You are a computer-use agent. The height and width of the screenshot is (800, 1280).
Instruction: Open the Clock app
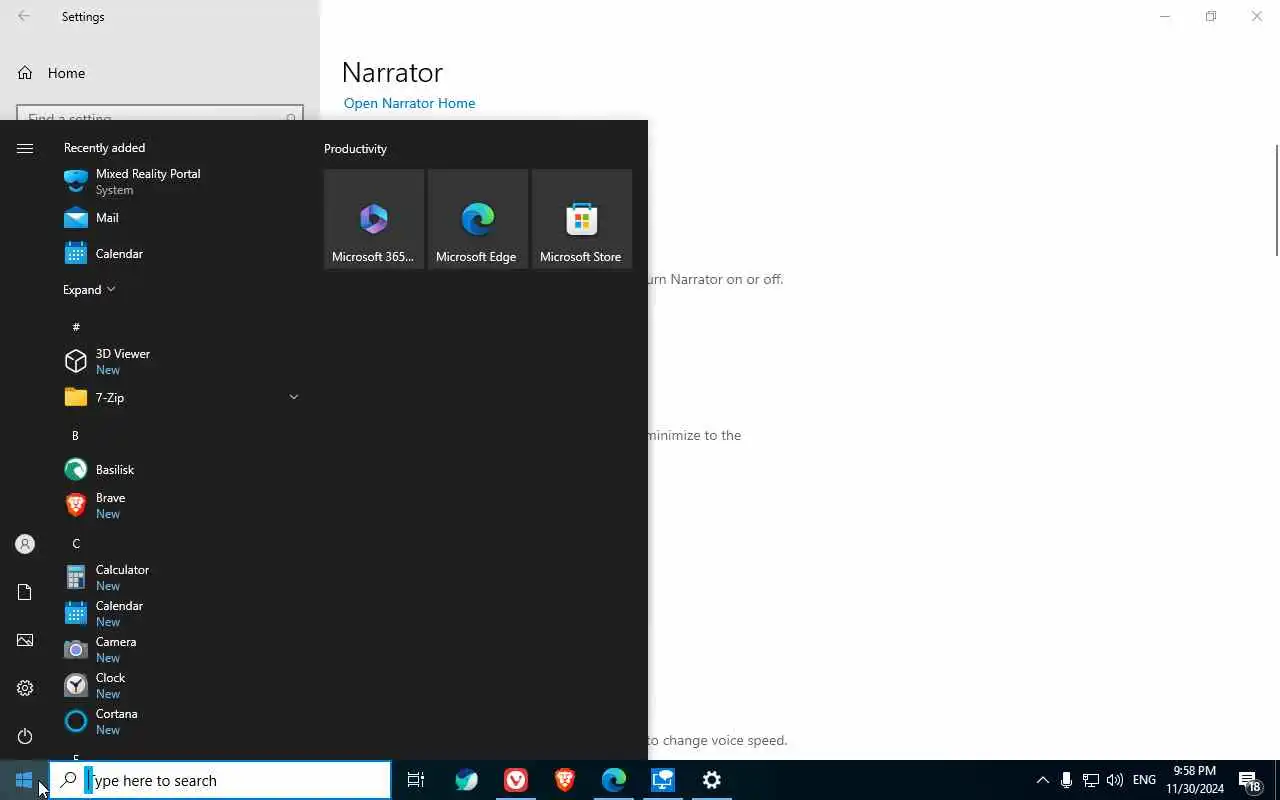[x=180, y=685]
